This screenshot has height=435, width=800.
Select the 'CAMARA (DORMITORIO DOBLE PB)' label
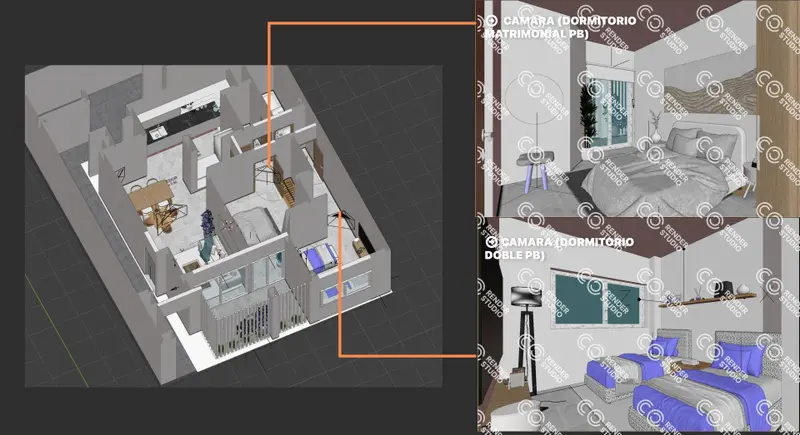pyautogui.click(x=559, y=248)
